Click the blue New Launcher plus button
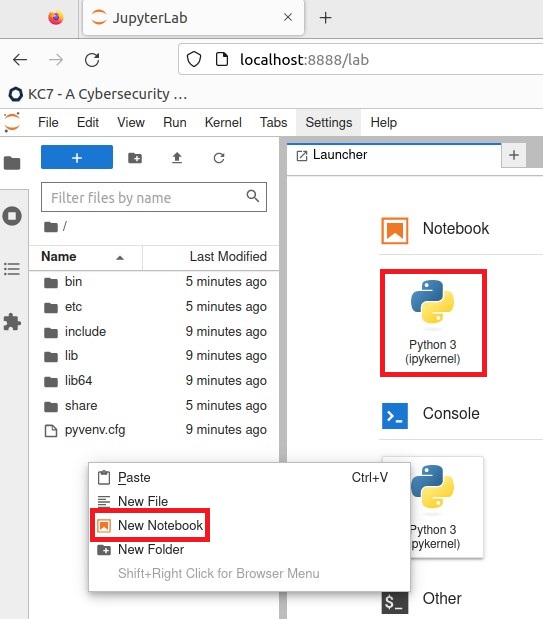Viewport: 543px width, 619px height. [77, 157]
